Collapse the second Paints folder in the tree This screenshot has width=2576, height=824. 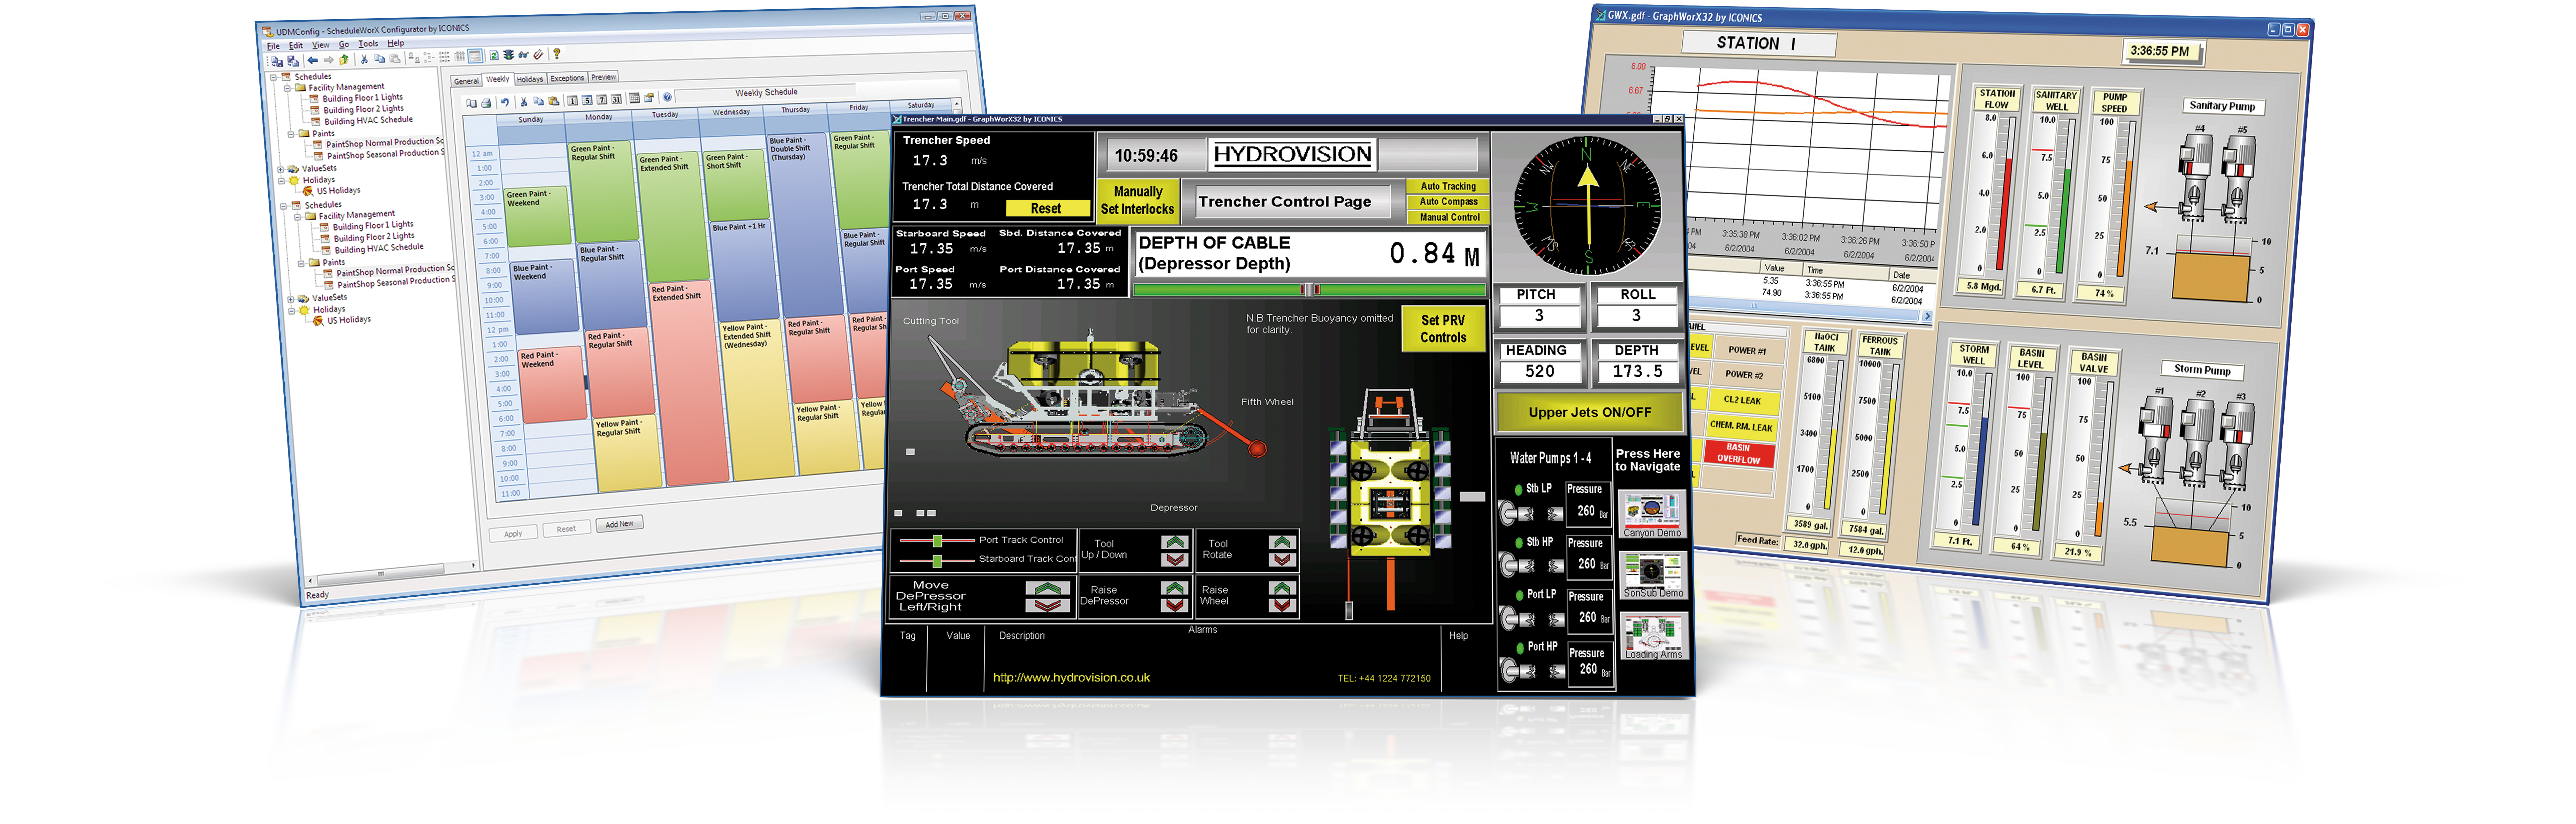(x=301, y=264)
